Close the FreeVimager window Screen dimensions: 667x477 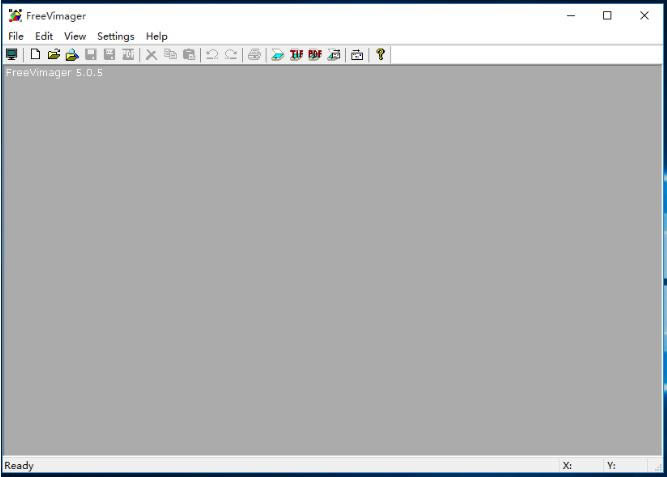(x=644, y=16)
